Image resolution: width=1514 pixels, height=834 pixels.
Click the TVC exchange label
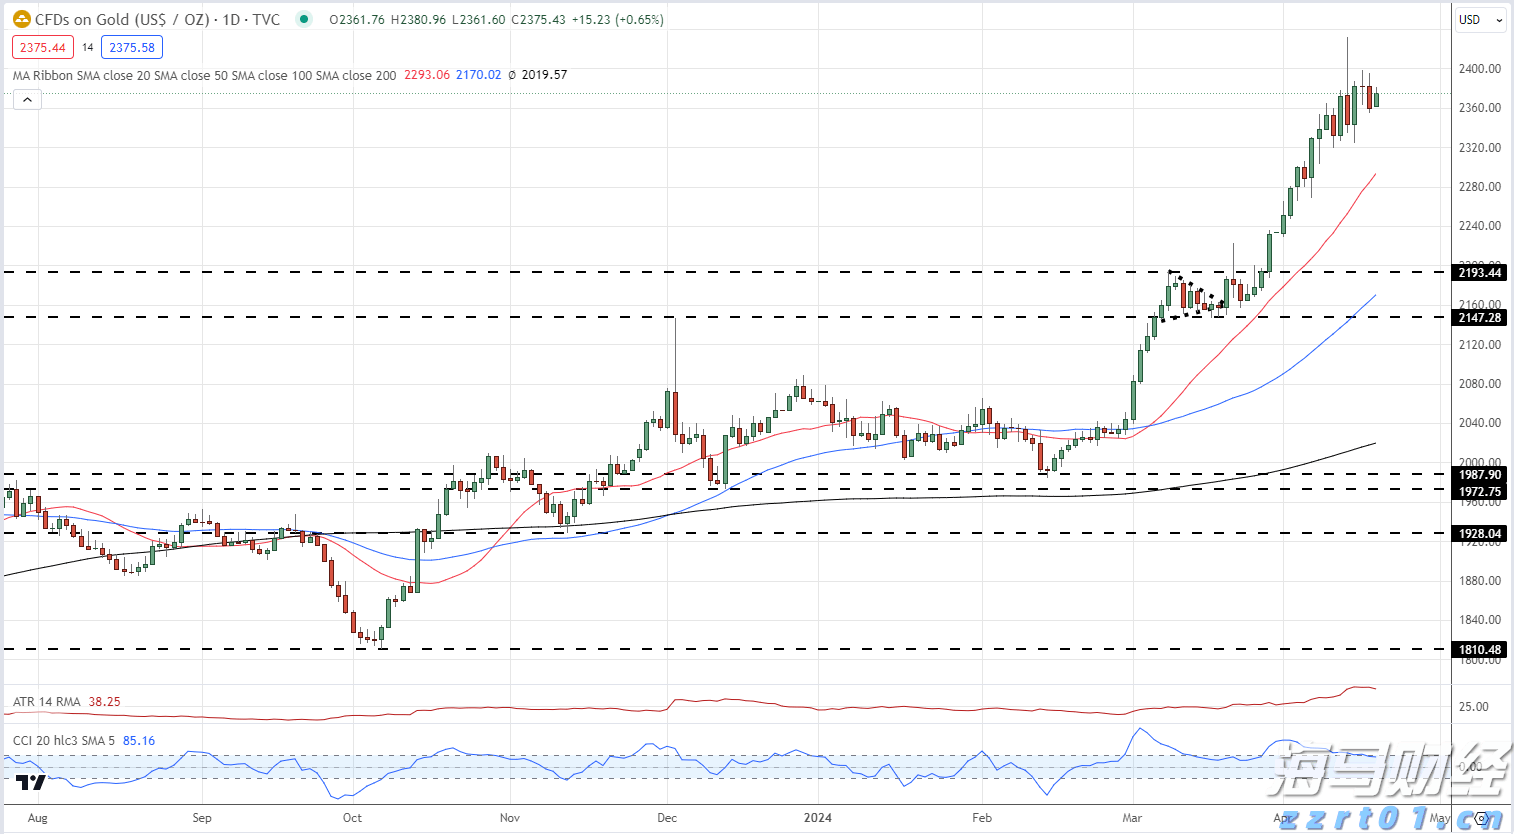pos(266,19)
